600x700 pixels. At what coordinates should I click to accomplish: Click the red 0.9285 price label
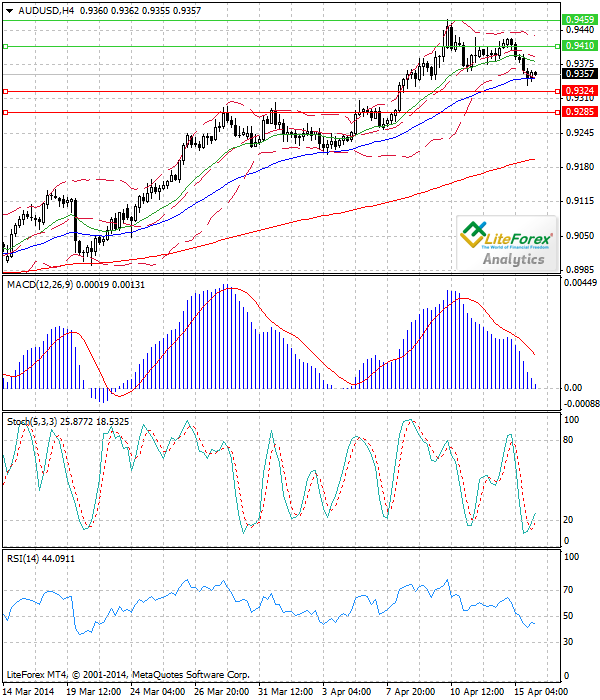coord(579,113)
